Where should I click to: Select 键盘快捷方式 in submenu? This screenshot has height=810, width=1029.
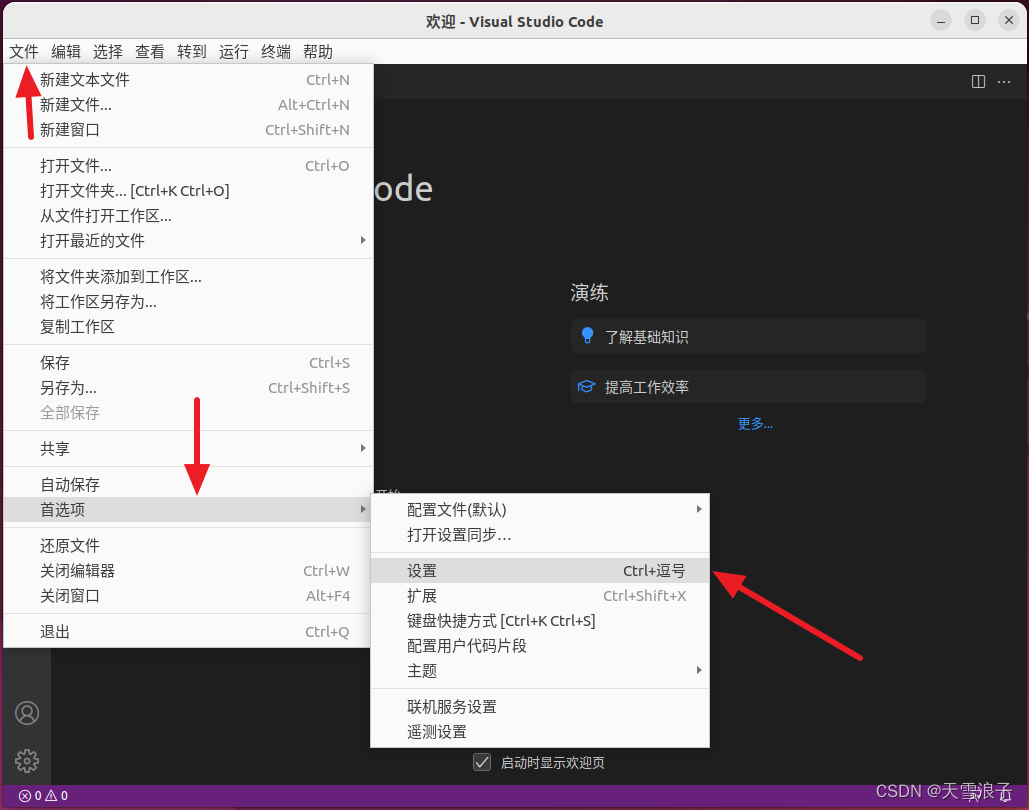(540, 620)
